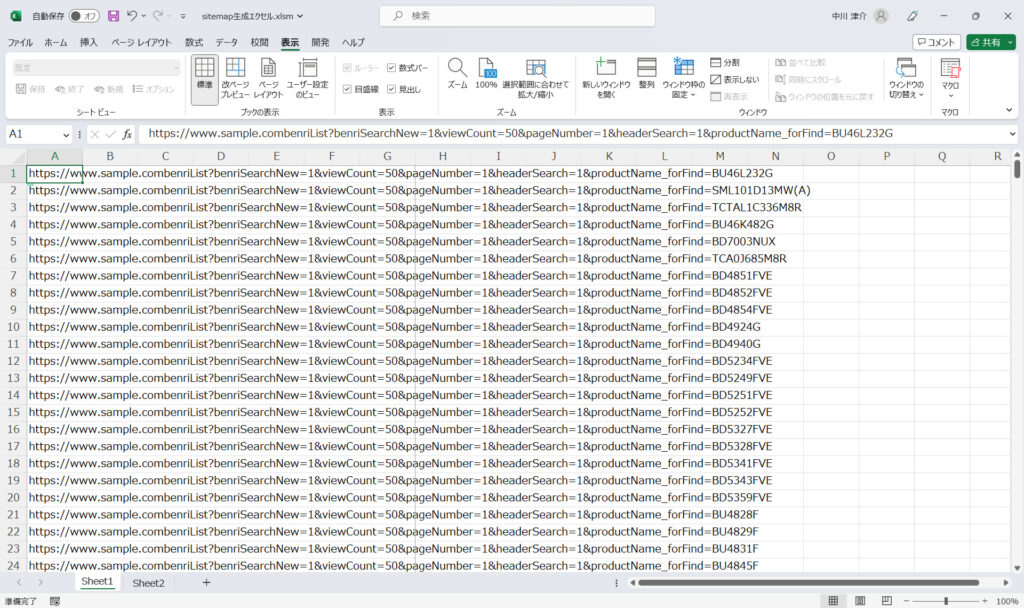Click the 共有 share button
This screenshot has width=1024, height=608.
coord(990,42)
